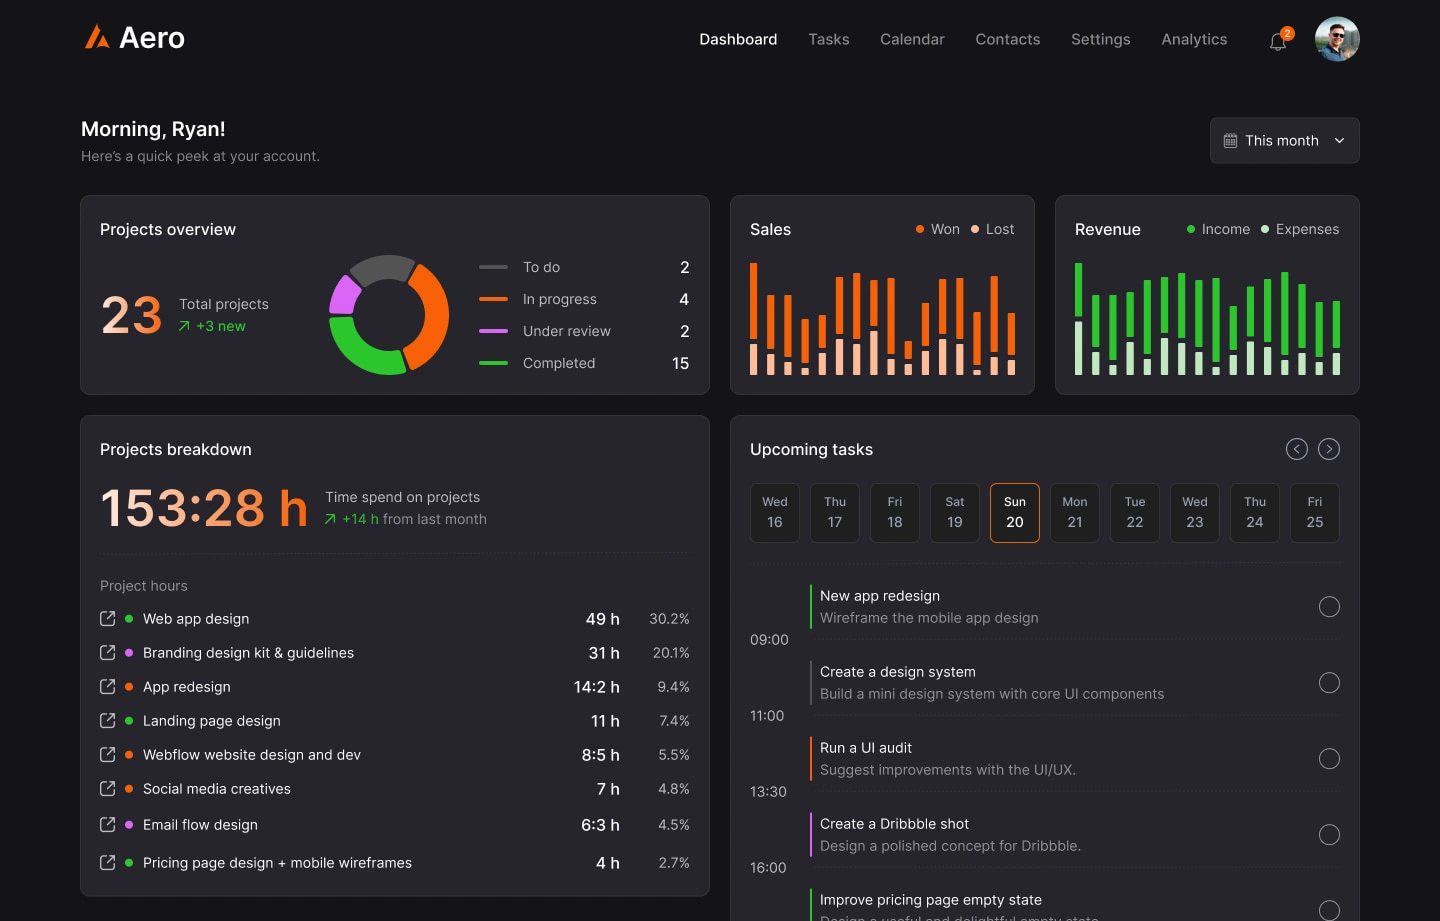Open notifications via the bell icon
The image size is (1440, 921).
pyautogui.click(x=1277, y=40)
